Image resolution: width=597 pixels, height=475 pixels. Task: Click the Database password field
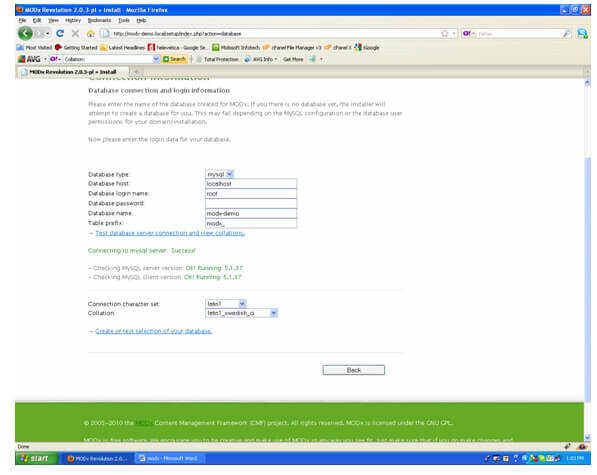point(251,203)
